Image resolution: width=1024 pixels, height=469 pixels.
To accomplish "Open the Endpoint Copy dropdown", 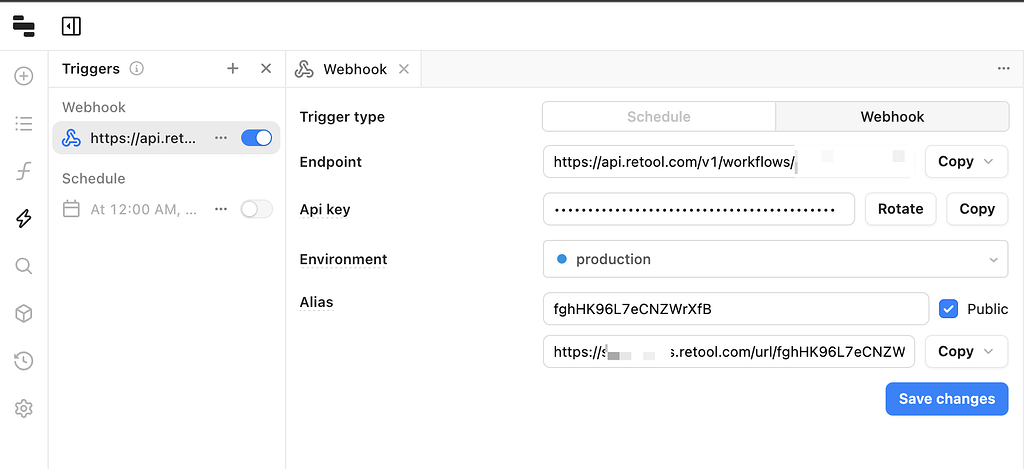I will [x=966, y=161].
